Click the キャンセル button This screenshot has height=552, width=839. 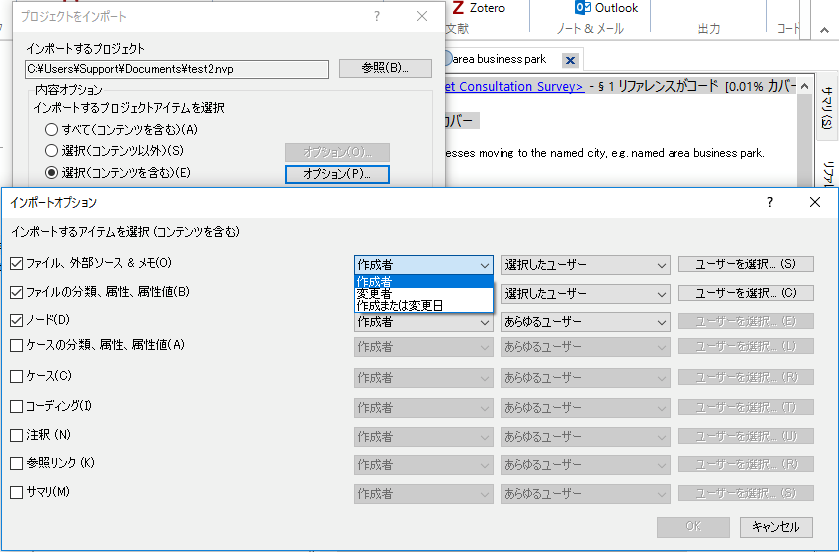coord(776,527)
